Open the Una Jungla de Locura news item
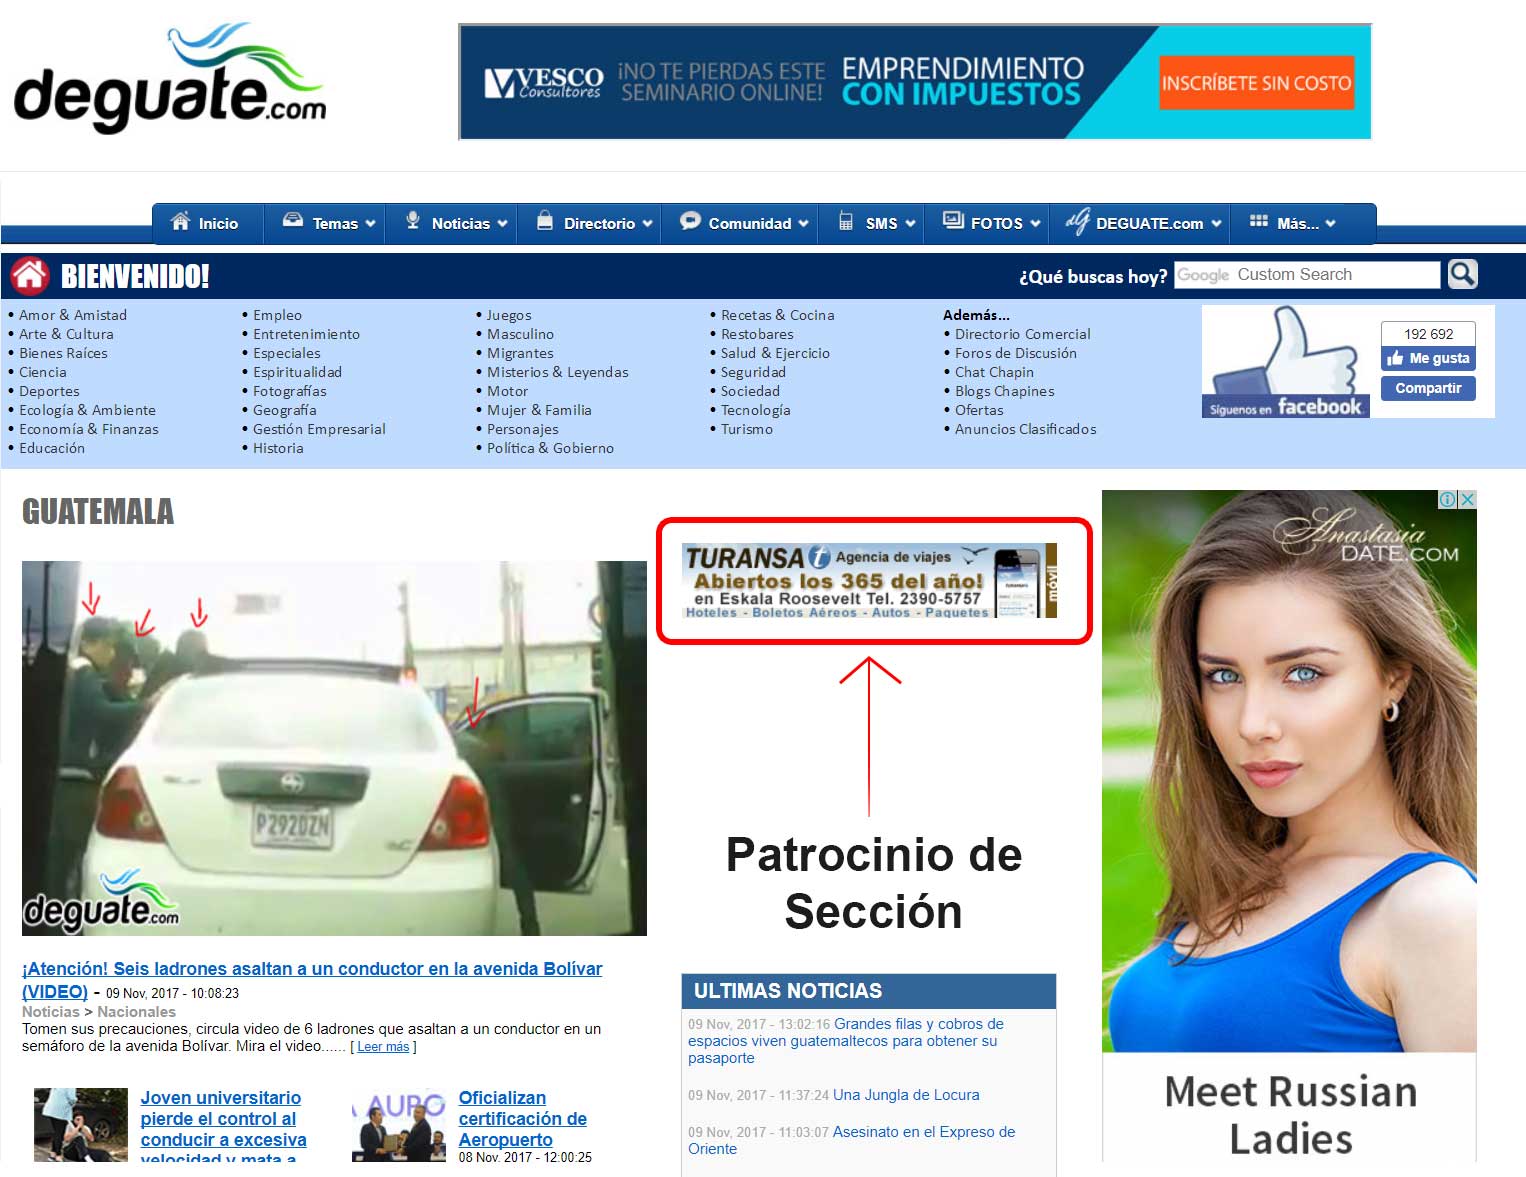This screenshot has height=1177, width=1526. pyautogui.click(x=906, y=1095)
